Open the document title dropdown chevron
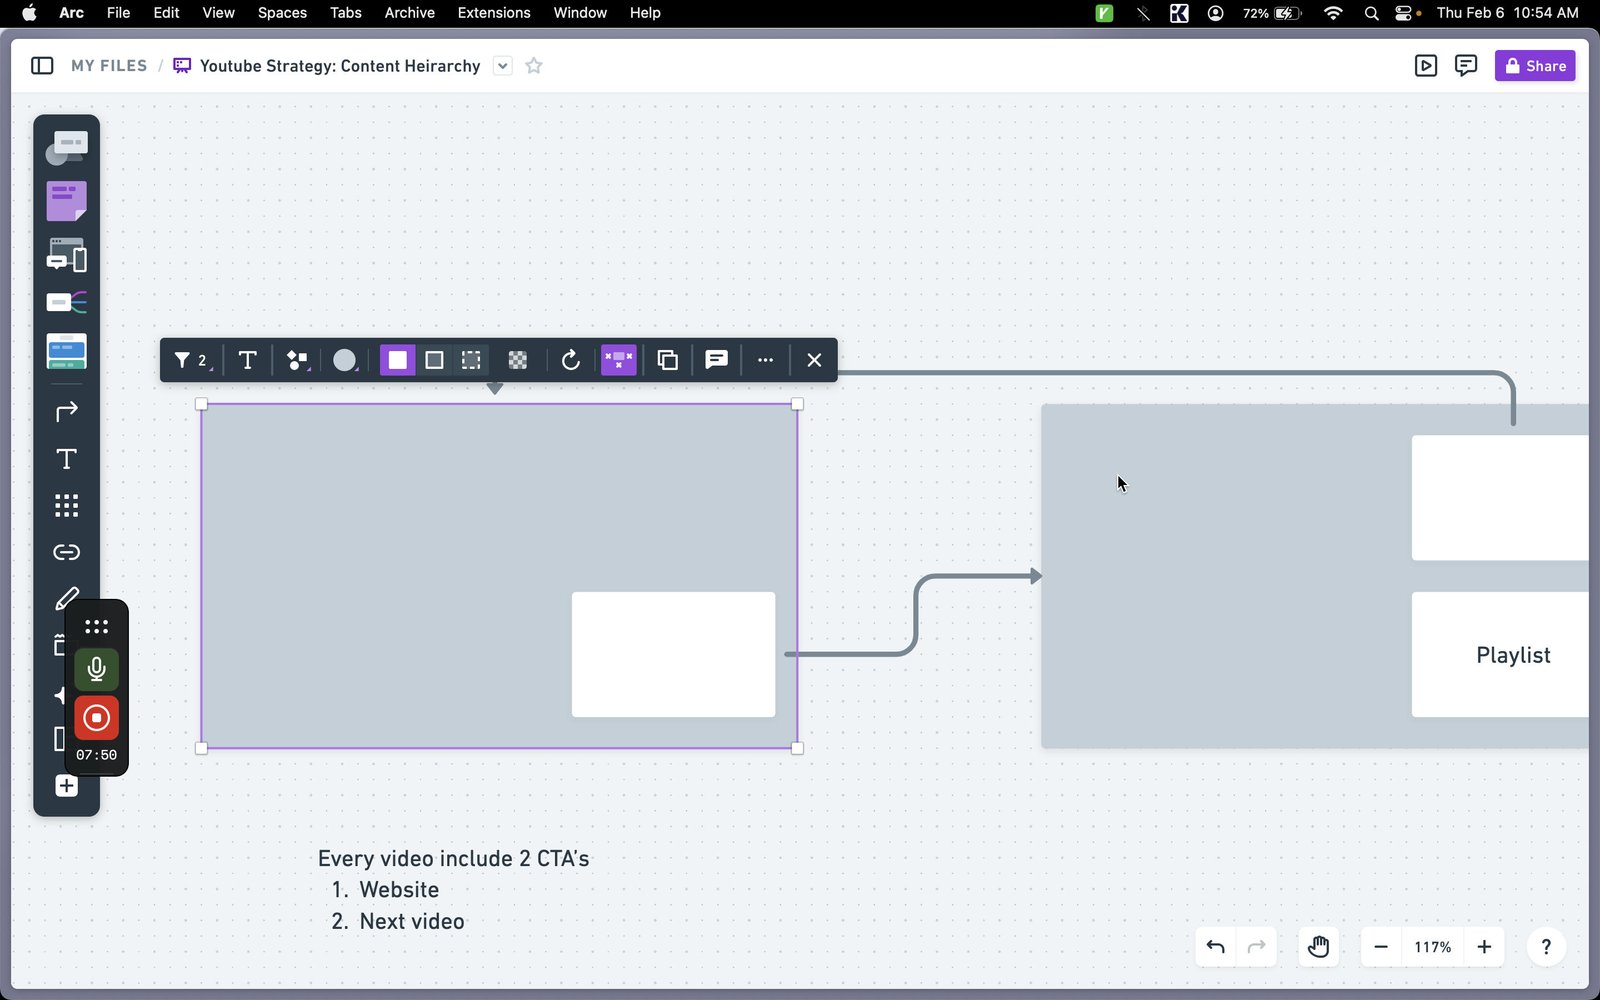 503,66
